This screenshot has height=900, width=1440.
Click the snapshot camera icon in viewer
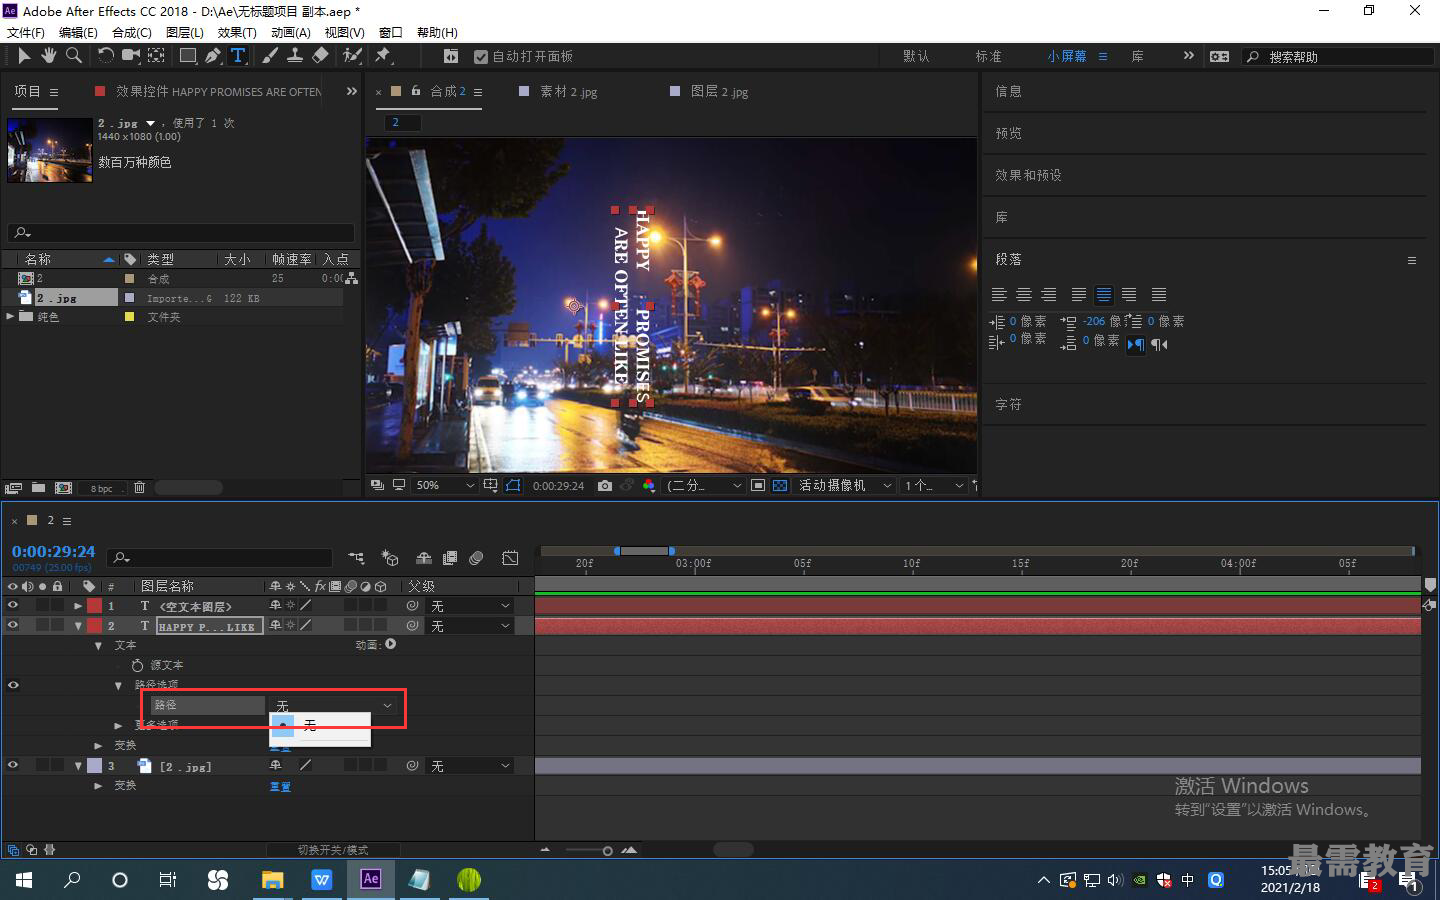(605, 485)
